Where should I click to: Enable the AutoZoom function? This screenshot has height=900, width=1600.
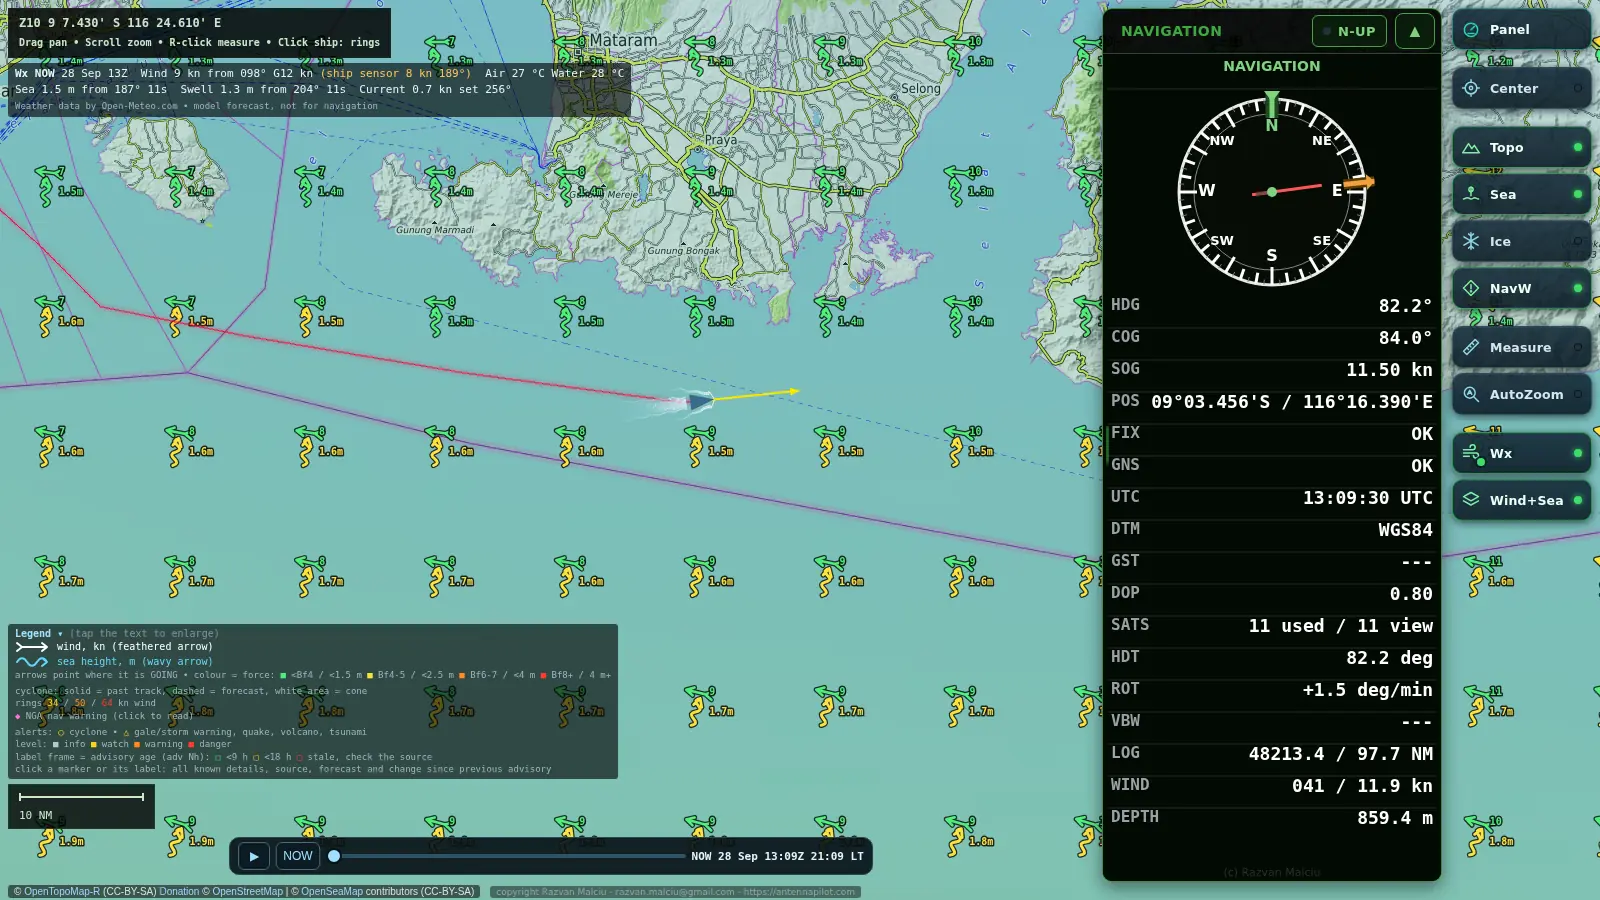[1521, 394]
